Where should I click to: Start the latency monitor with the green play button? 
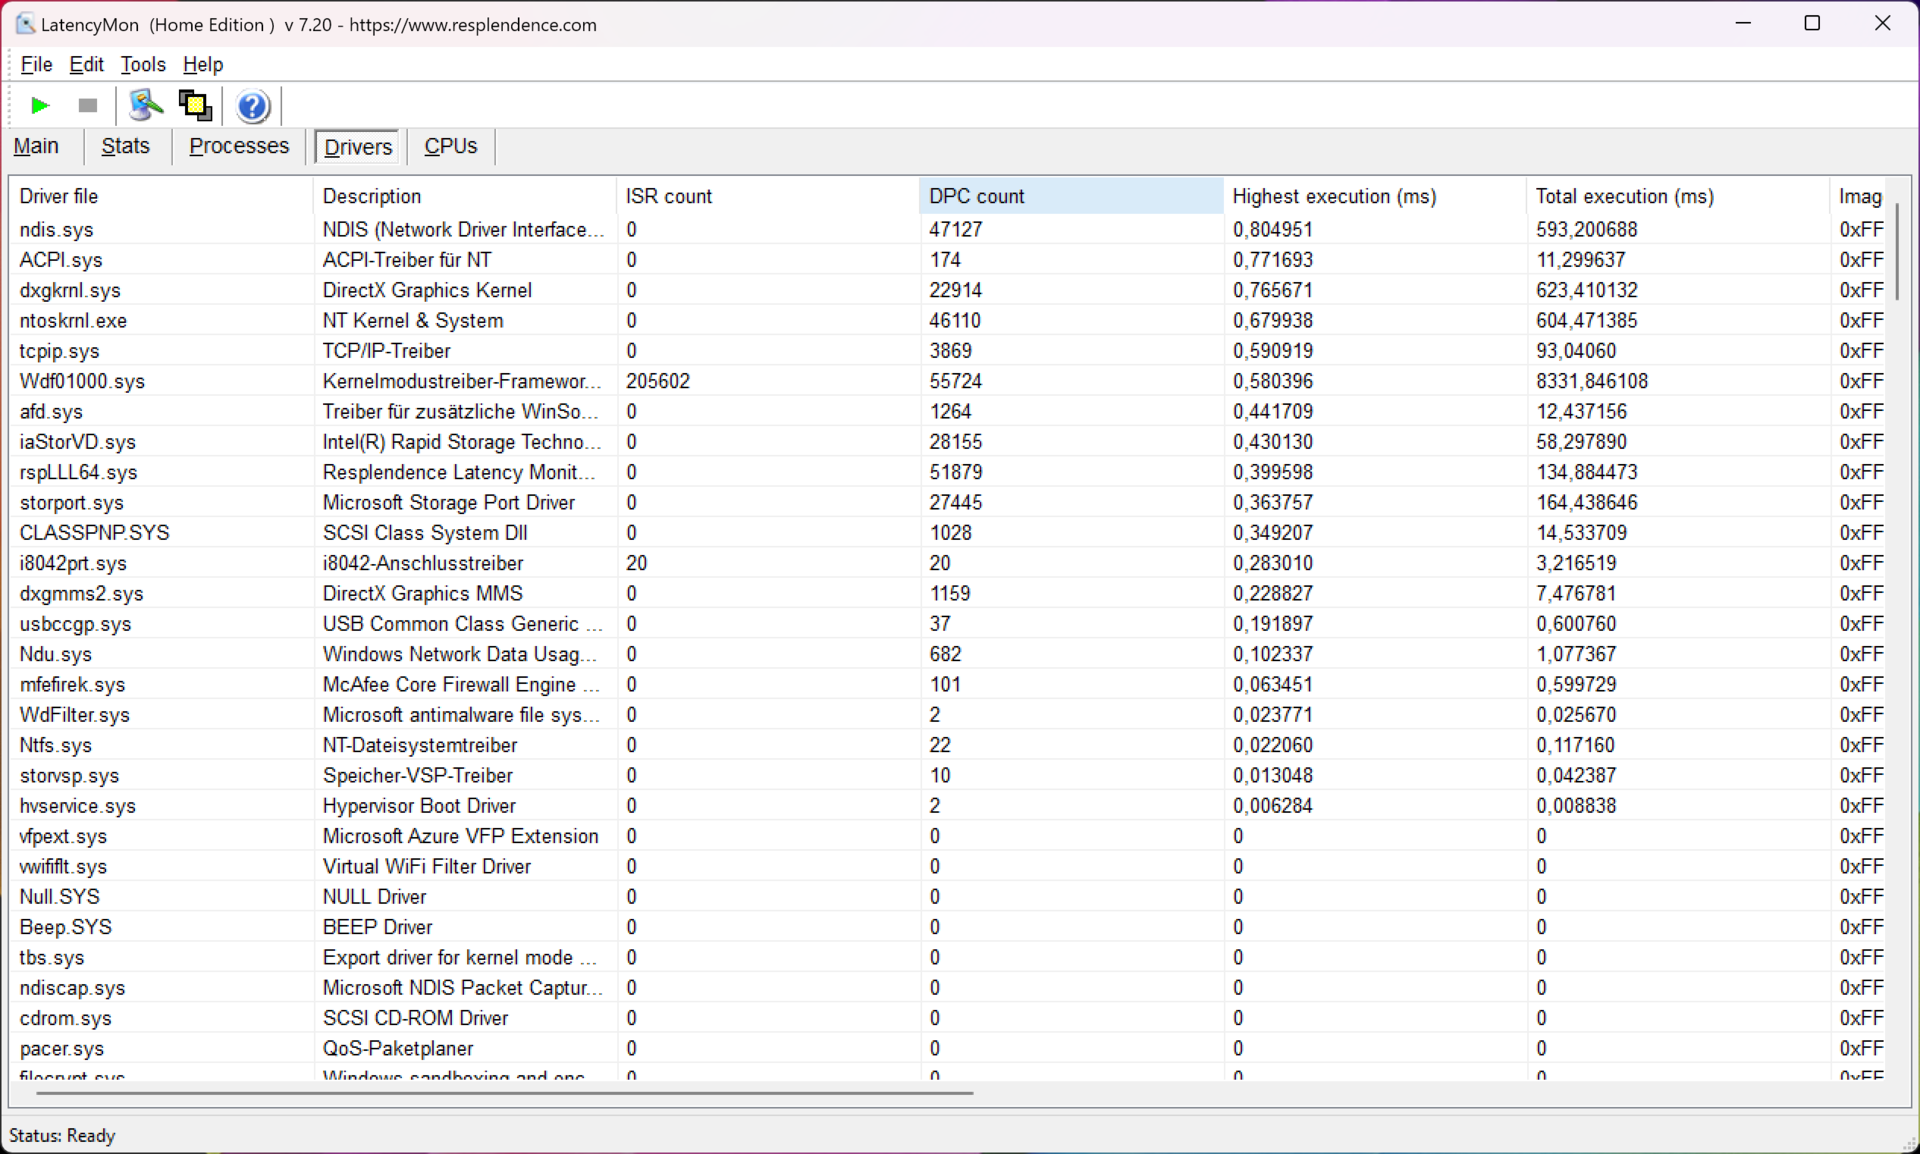point(40,105)
